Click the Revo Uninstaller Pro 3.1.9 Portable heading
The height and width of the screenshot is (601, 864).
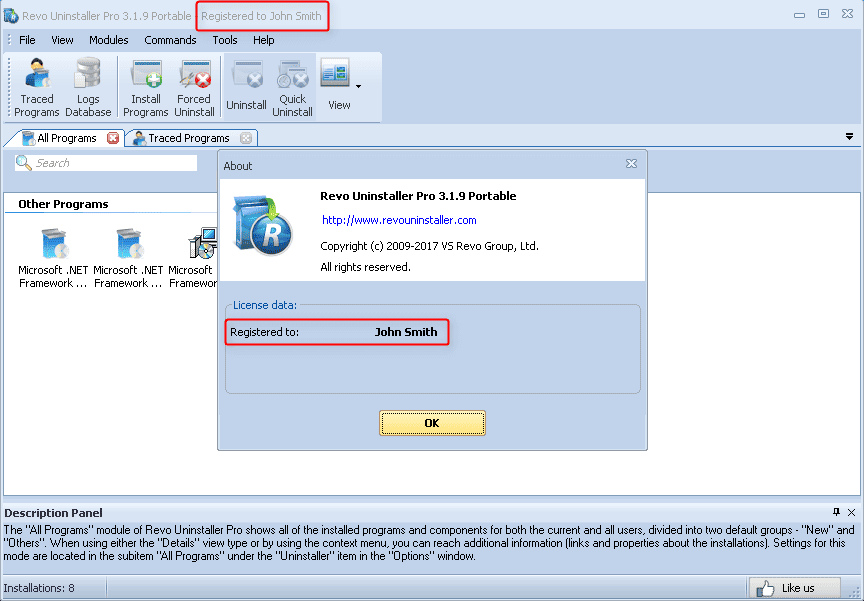point(418,196)
